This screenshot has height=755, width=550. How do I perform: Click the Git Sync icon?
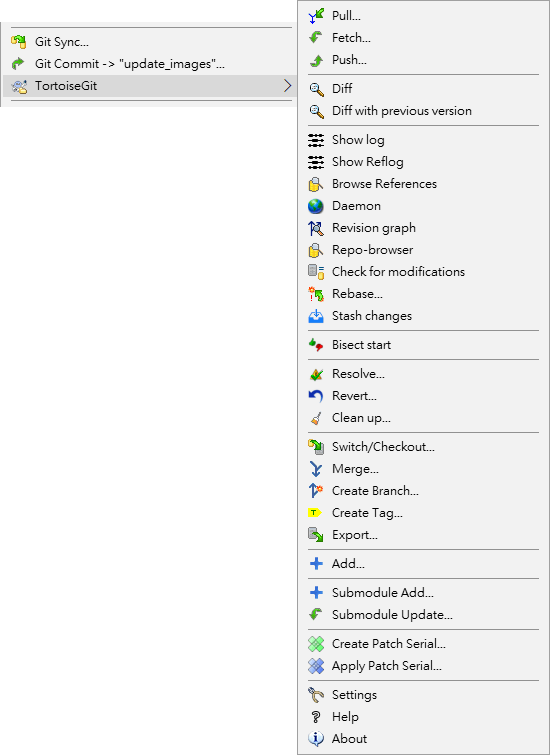[x=19, y=42]
